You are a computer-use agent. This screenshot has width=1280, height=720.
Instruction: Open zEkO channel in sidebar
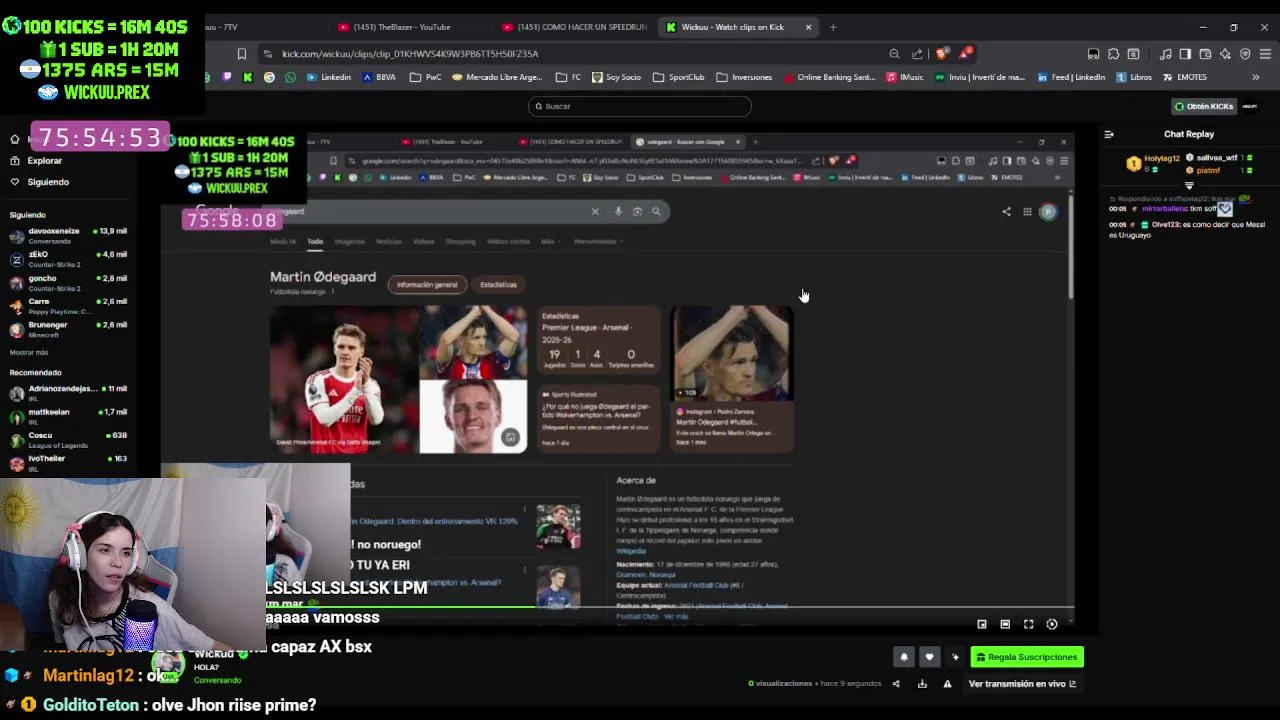point(68,259)
